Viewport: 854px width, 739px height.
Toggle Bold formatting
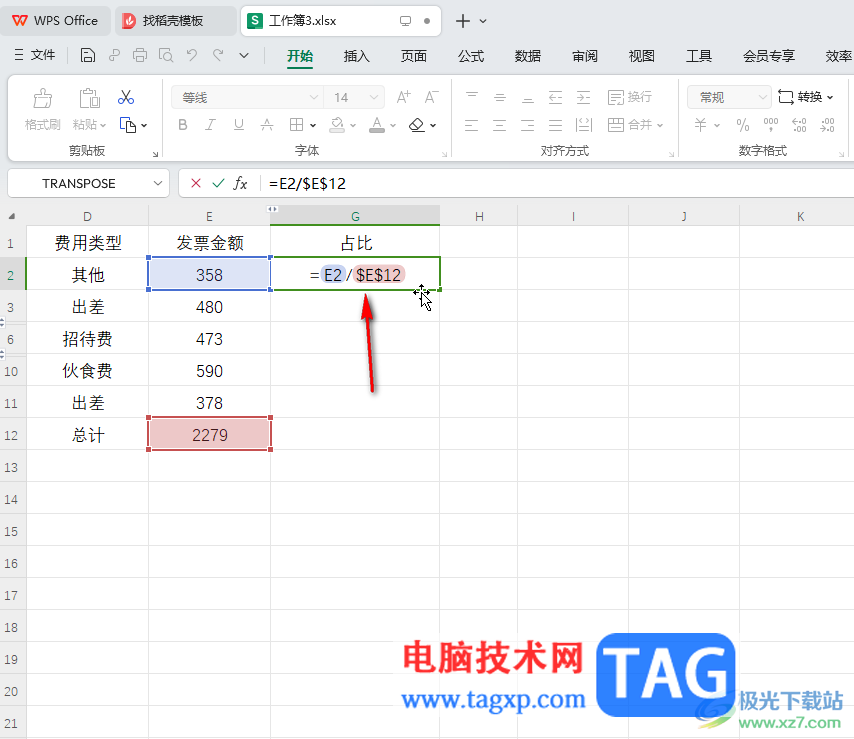[183, 125]
